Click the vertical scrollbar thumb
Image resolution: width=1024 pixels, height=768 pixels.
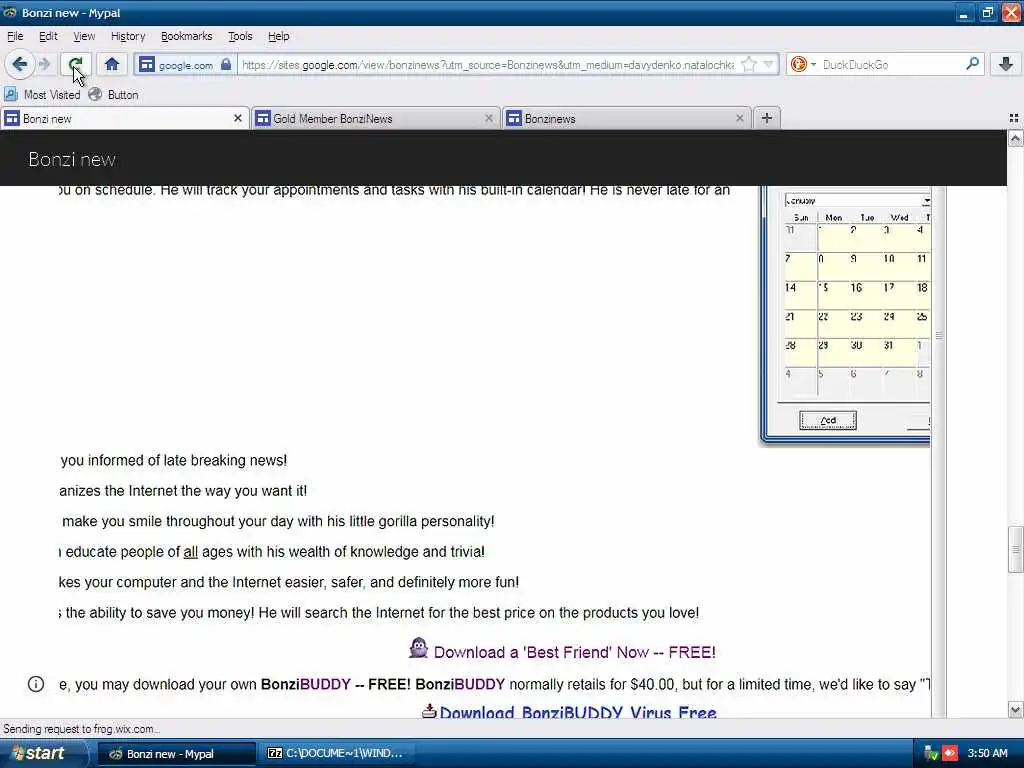(x=1015, y=549)
